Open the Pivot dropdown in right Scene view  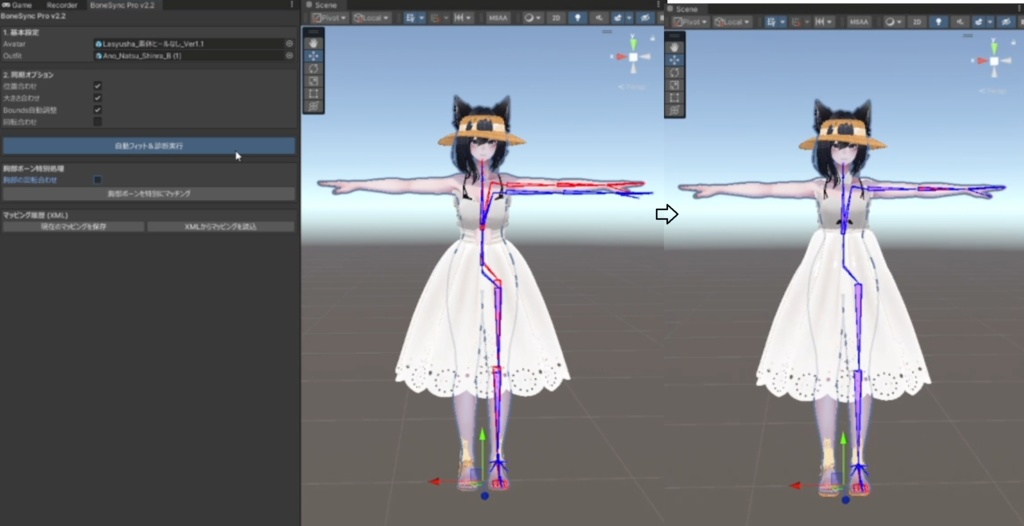pos(690,22)
